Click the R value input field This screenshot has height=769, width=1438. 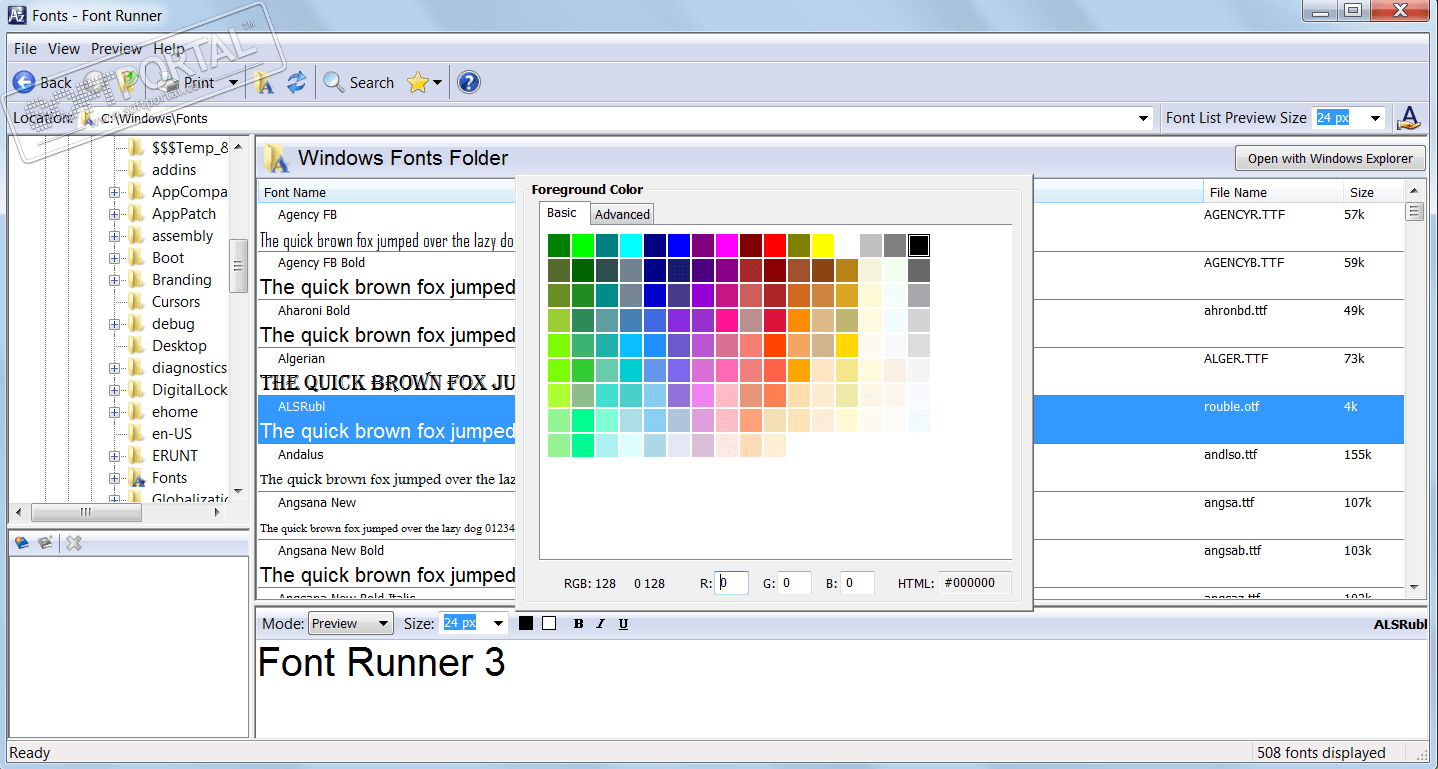(x=732, y=583)
